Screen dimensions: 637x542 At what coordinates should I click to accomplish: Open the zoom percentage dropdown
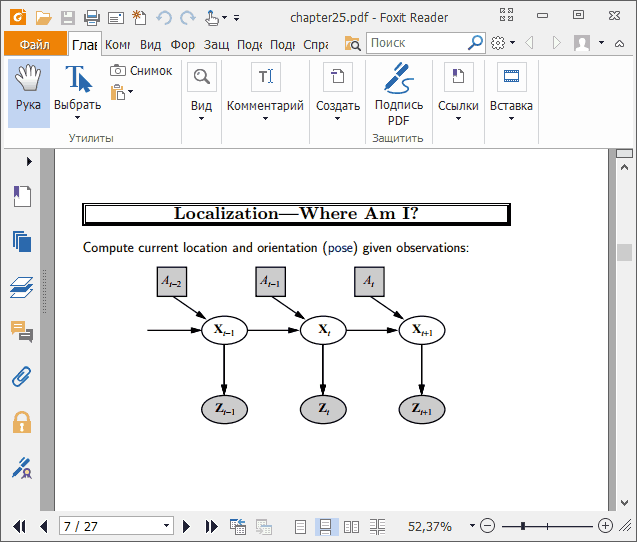[472, 526]
